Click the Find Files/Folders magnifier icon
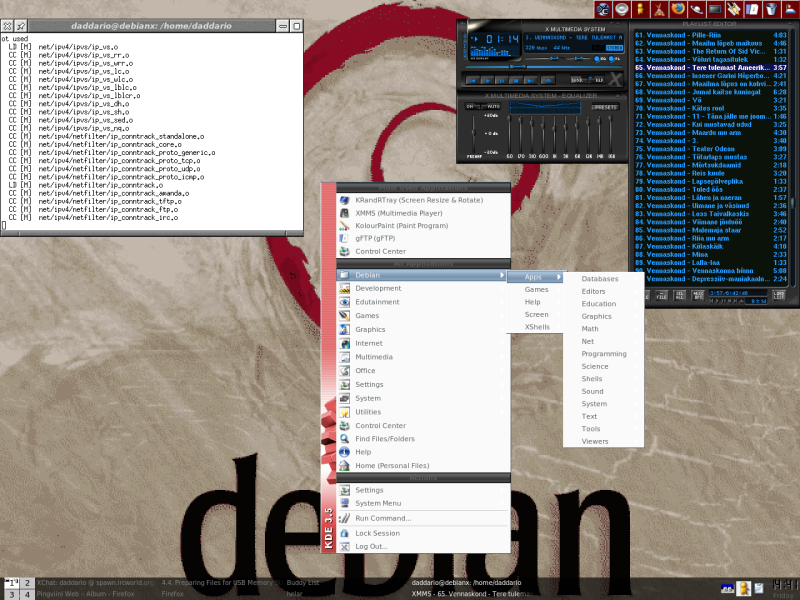 click(344, 439)
